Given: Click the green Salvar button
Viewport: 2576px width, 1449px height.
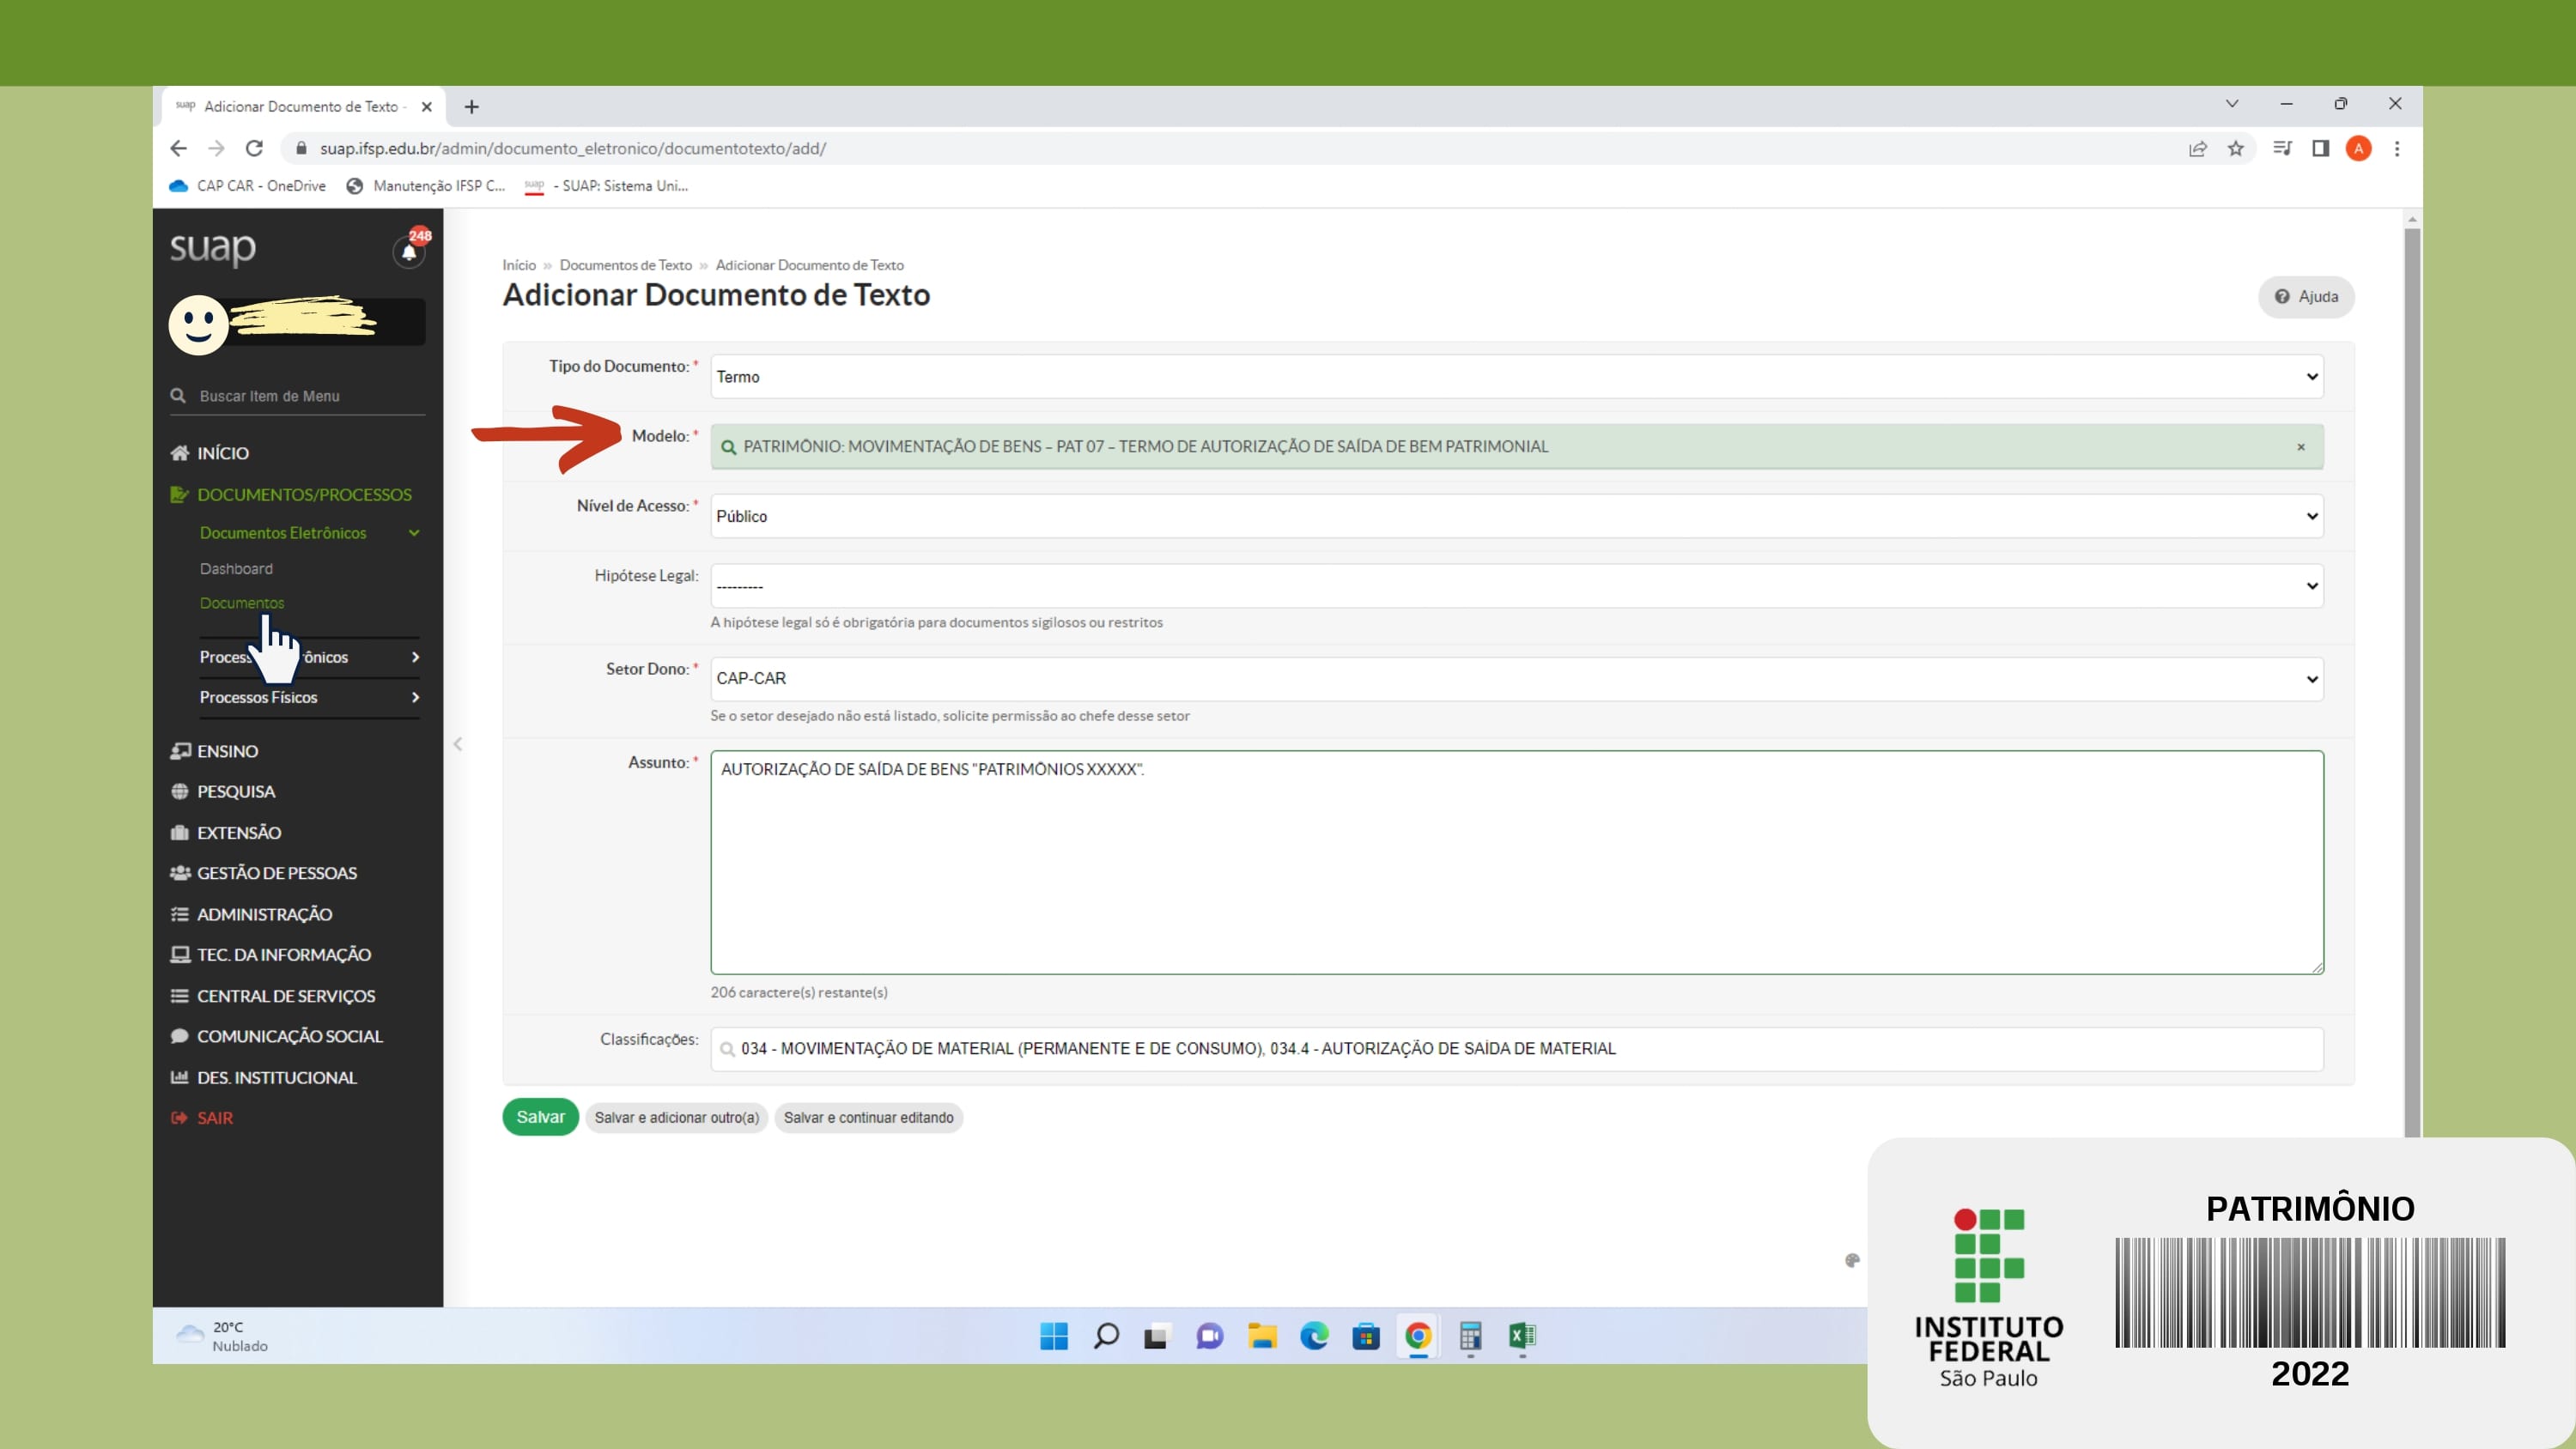Looking at the screenshot, I should click(540, 1117).
